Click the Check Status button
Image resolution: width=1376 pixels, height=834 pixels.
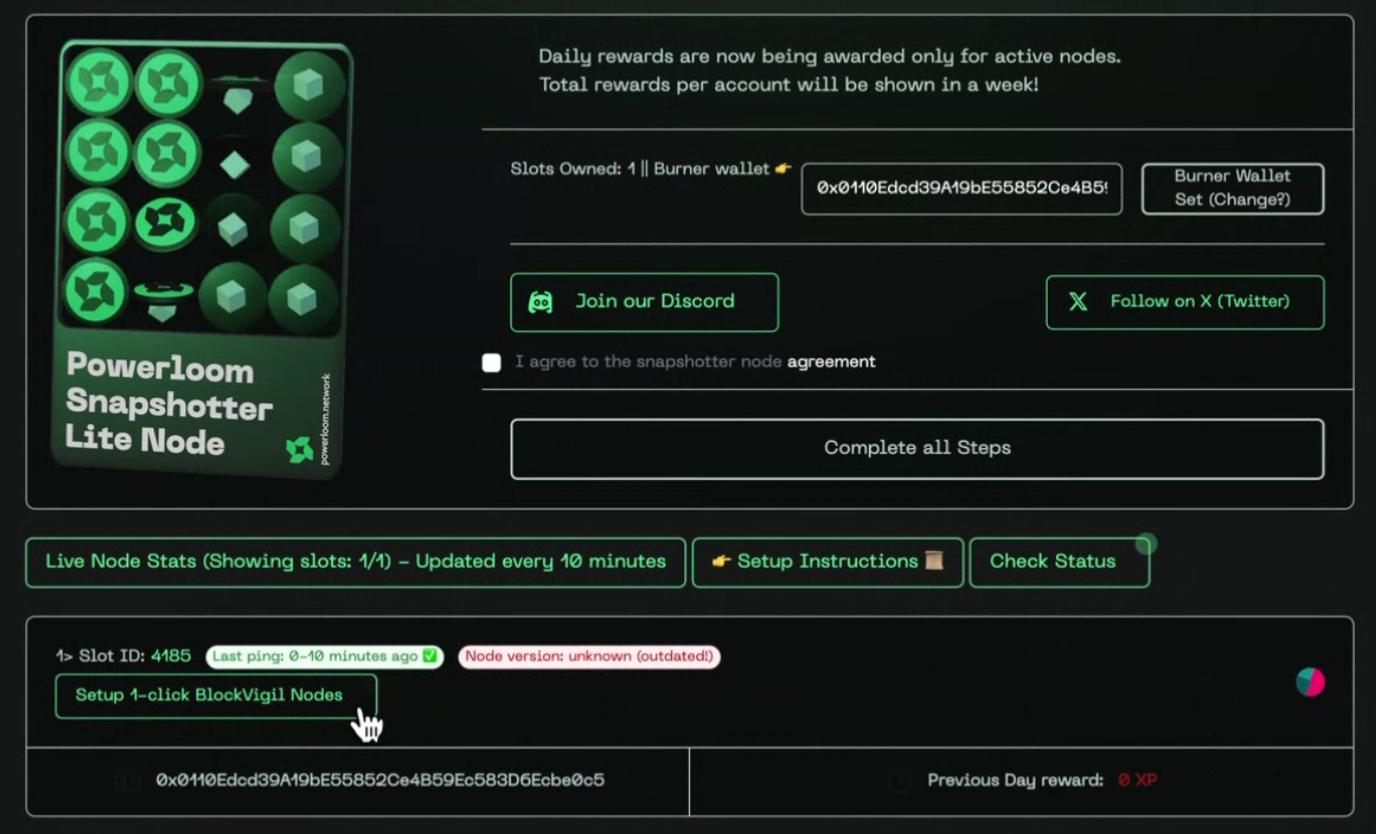[x=1059, y=562]
